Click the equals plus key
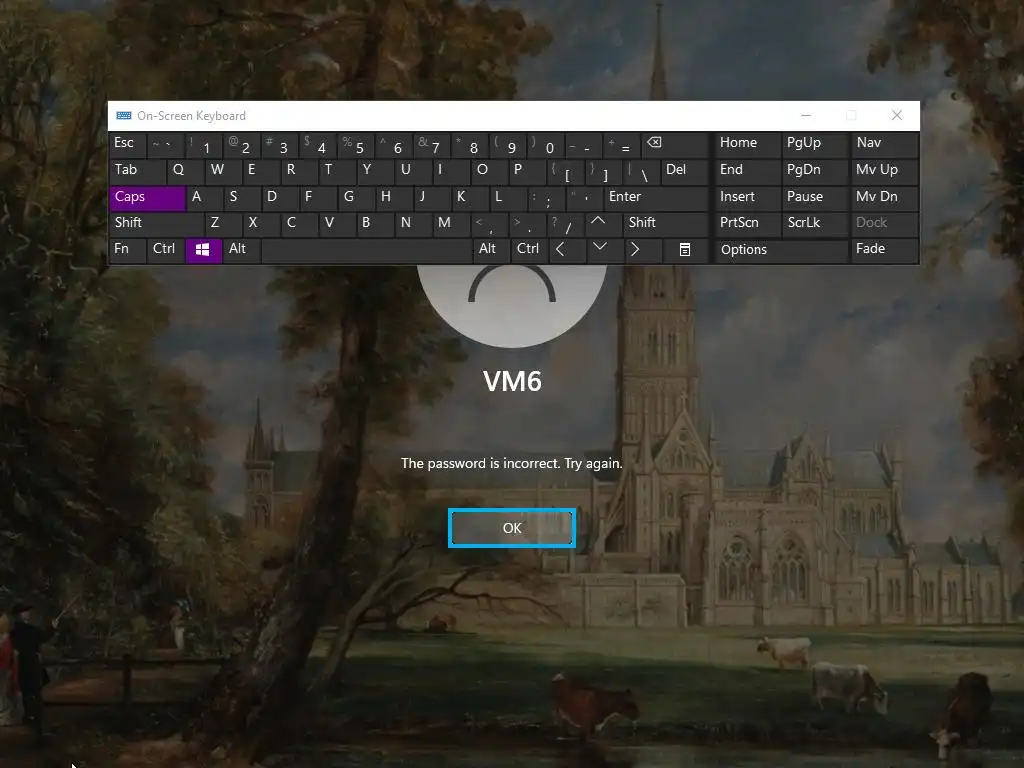The image size is (1024, 768). coord(622,145)
